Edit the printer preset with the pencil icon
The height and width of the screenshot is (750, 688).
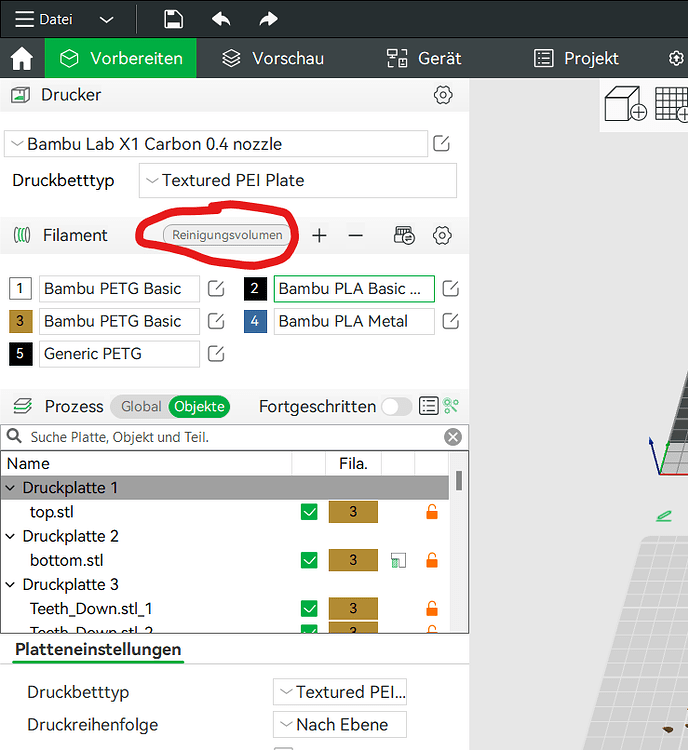point(441,143)
